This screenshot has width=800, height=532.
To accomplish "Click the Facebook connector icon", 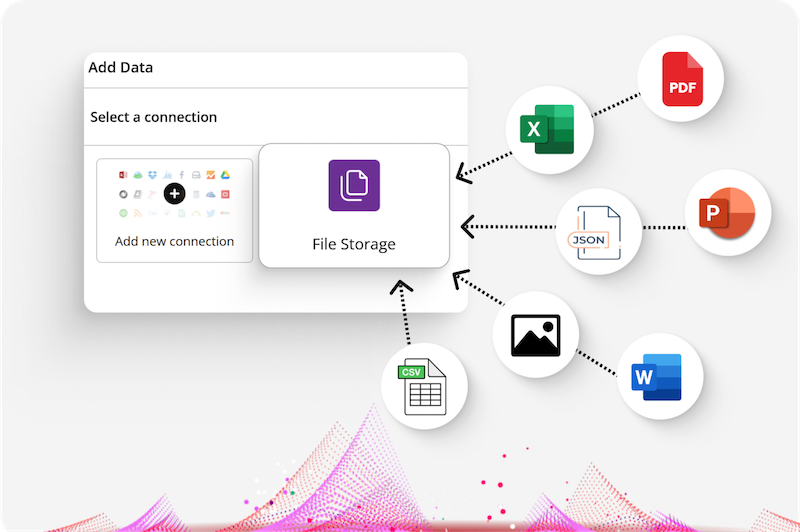I will click(182, 175).
